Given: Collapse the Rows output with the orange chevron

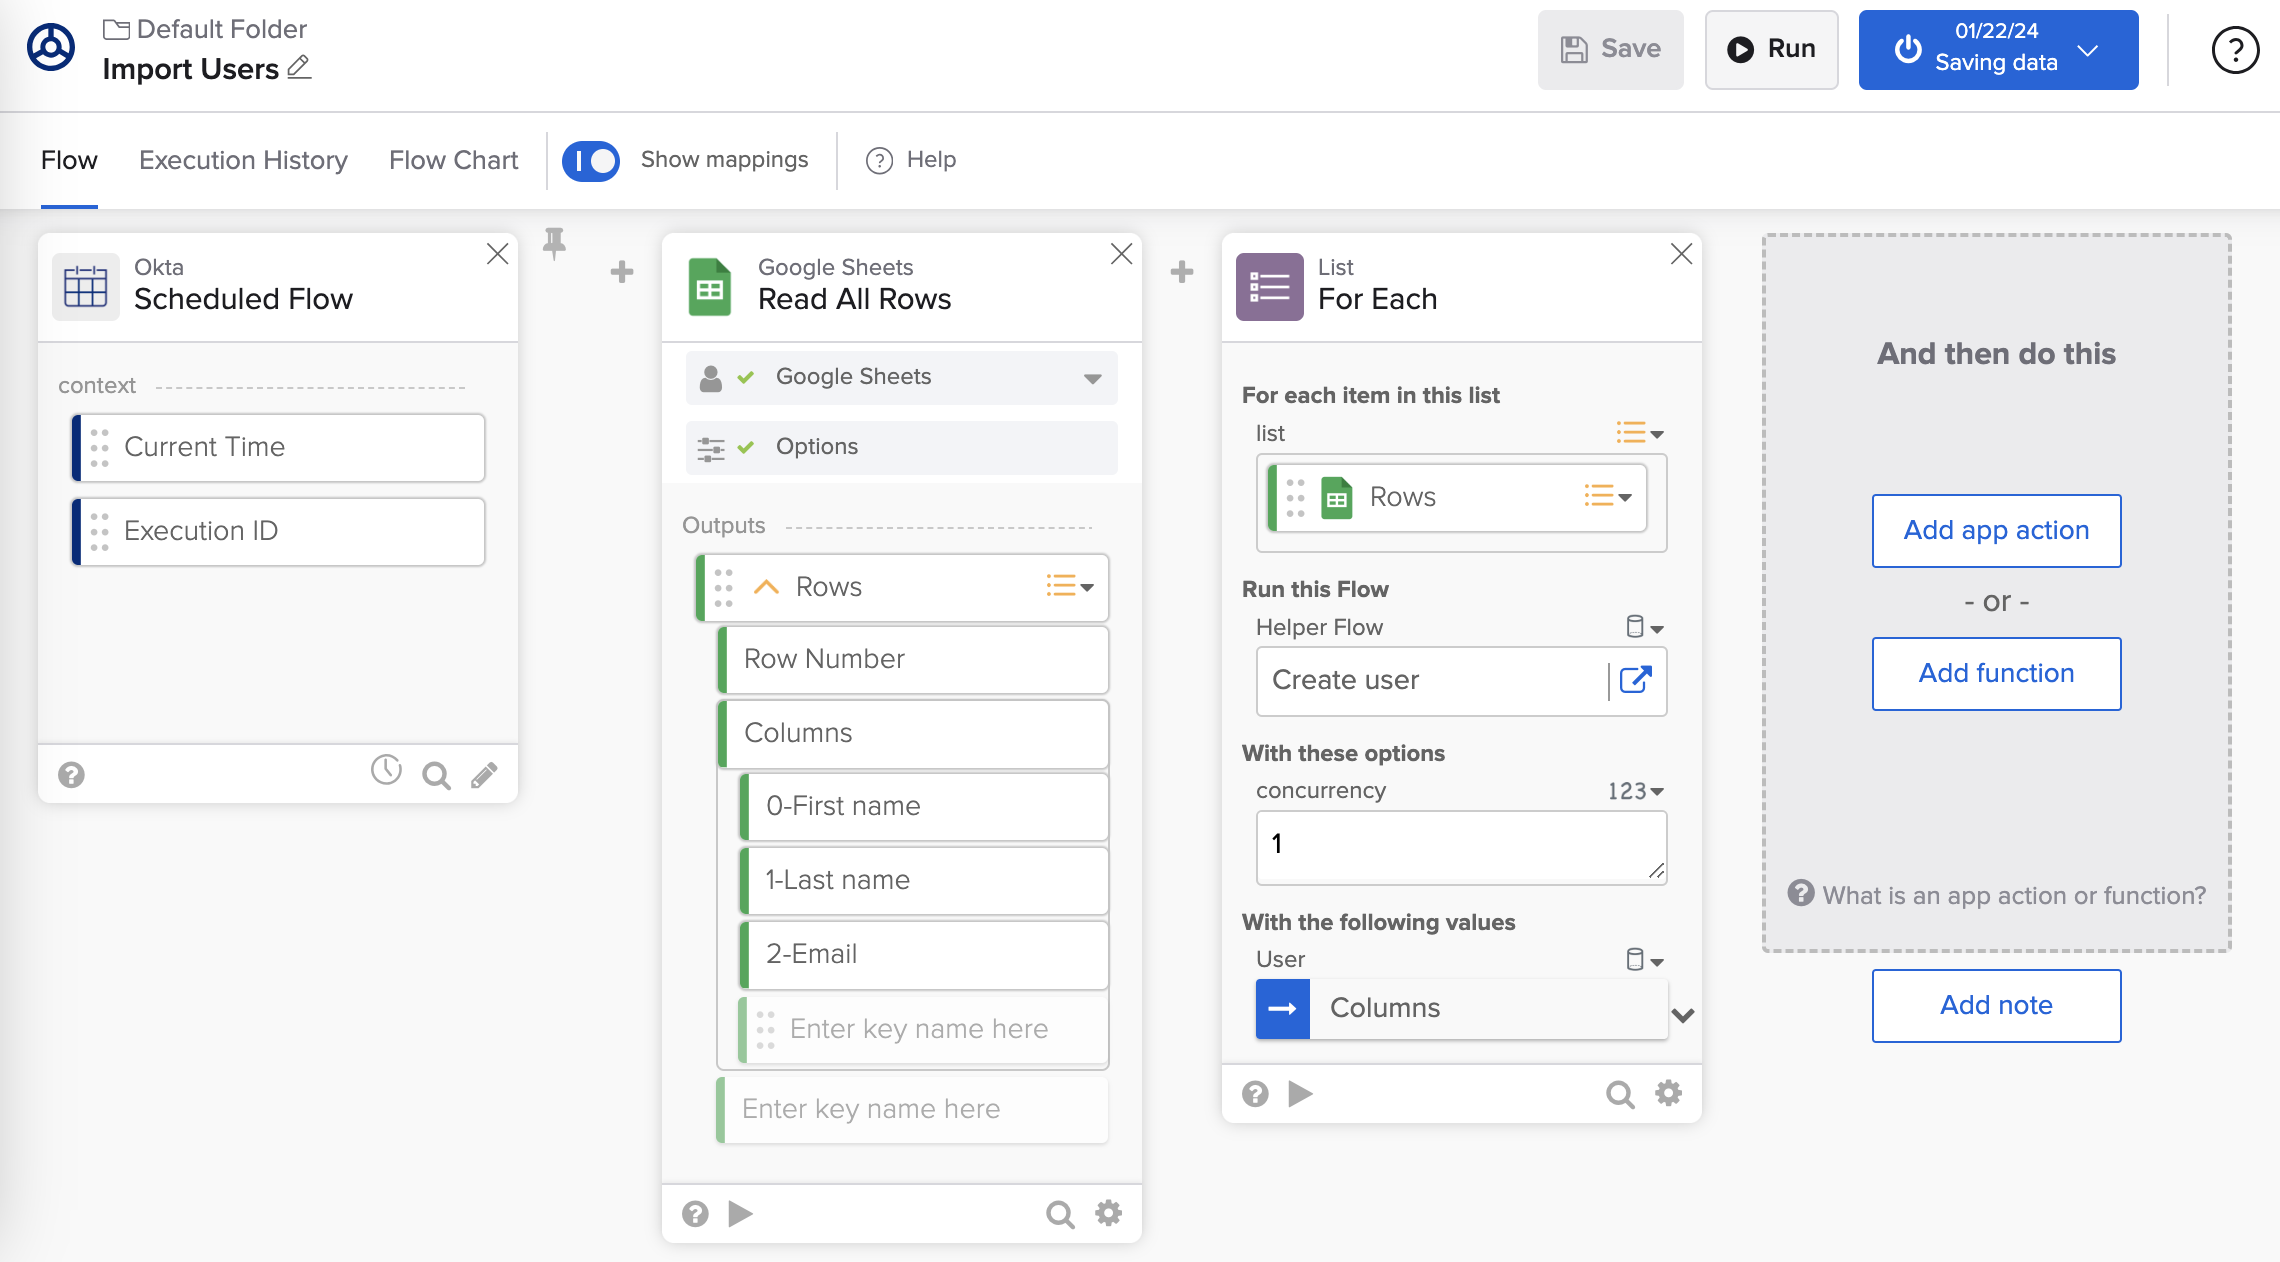Looking at the screenshot, I should 766,587.
